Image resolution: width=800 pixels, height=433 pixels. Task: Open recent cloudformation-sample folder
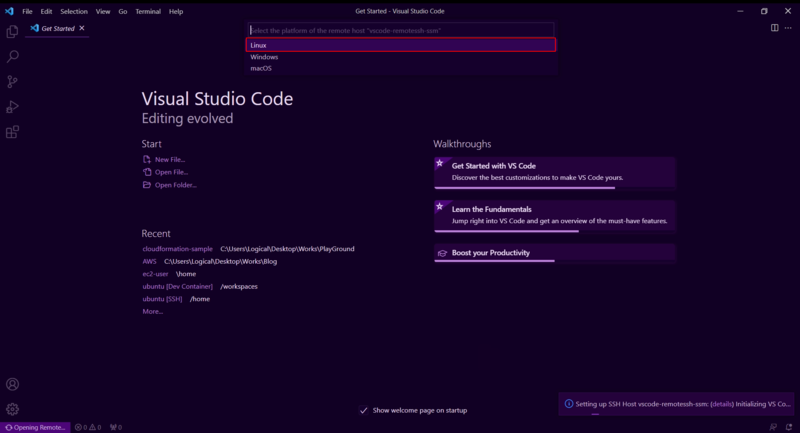[x=178, y=249]
